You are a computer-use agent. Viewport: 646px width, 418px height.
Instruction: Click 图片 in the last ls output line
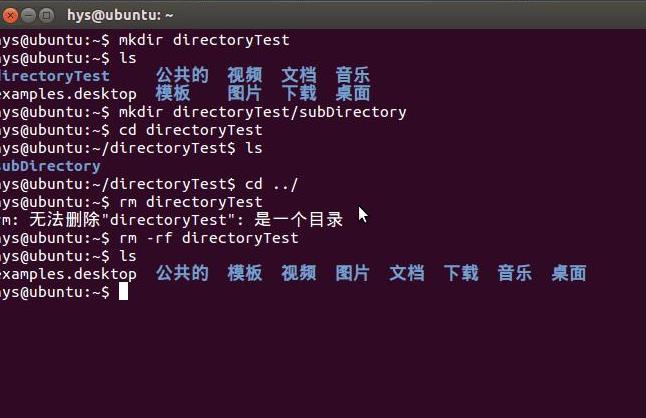click(352, 274)
